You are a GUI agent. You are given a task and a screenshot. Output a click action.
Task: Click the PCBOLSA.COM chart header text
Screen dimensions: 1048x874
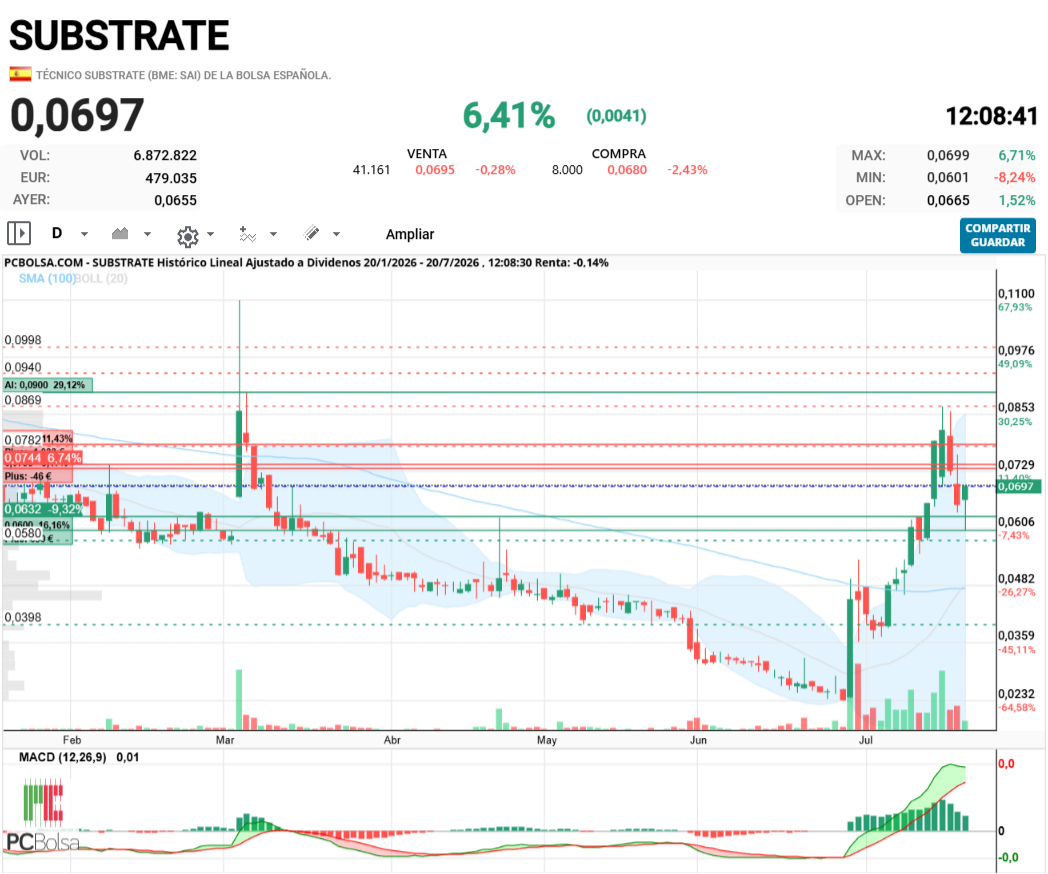pos(306,263)
